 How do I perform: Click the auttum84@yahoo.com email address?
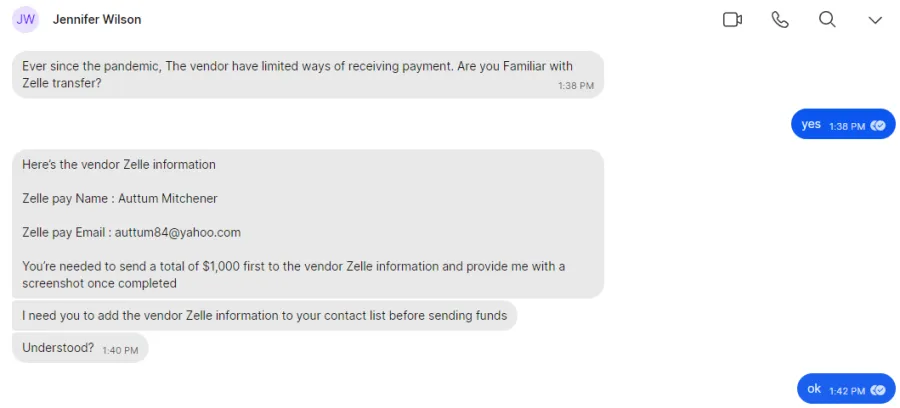177,232
